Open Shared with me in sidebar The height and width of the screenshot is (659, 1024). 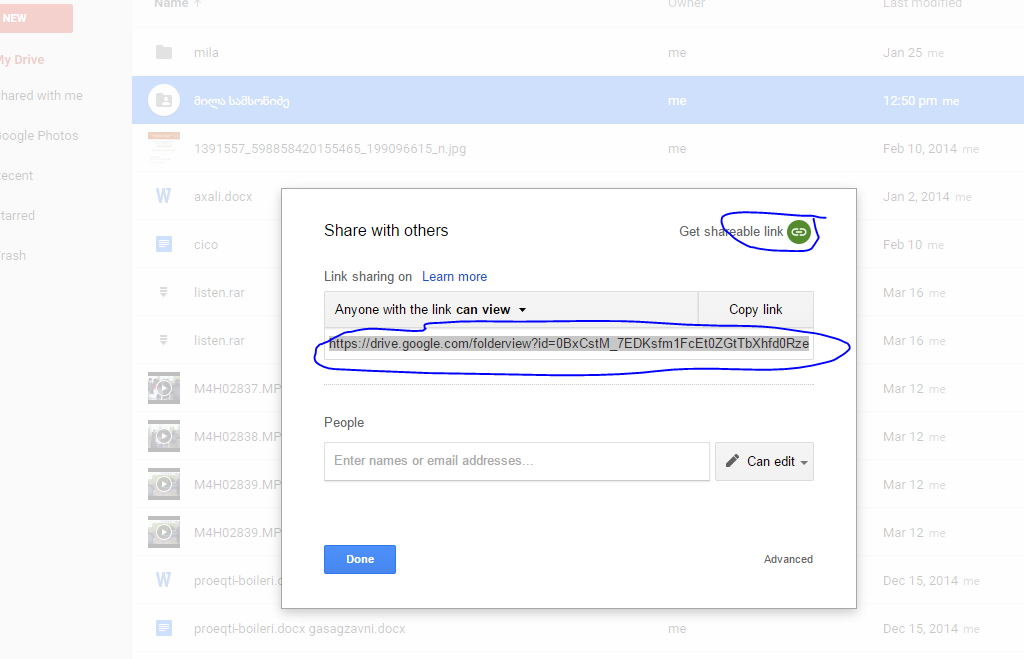pyautogui.click(x=41, y=95)
